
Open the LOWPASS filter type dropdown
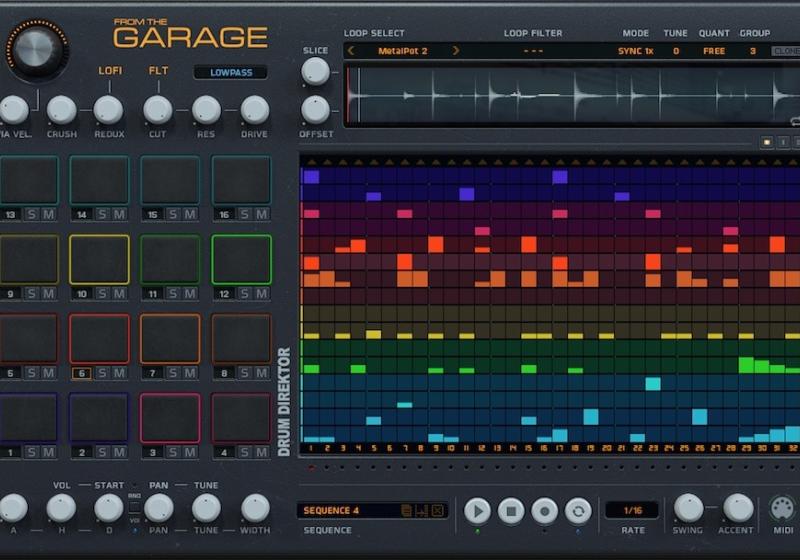coord(230,72)
